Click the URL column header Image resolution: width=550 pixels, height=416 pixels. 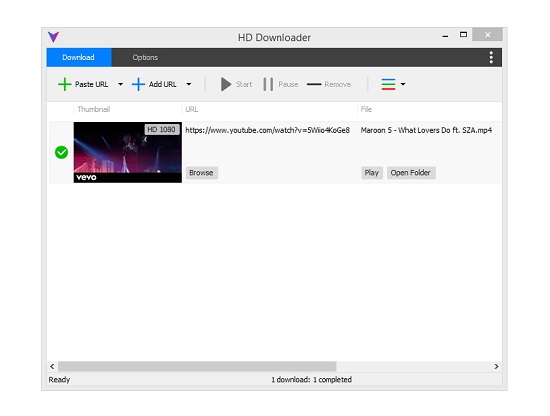point(192,109)
